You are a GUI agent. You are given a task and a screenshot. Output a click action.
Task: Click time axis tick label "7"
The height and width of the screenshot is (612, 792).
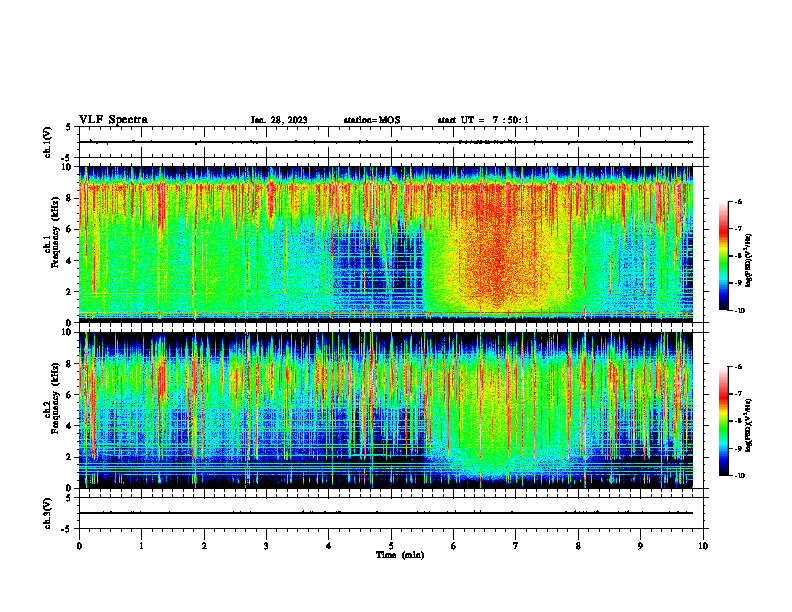click(516, 546)
